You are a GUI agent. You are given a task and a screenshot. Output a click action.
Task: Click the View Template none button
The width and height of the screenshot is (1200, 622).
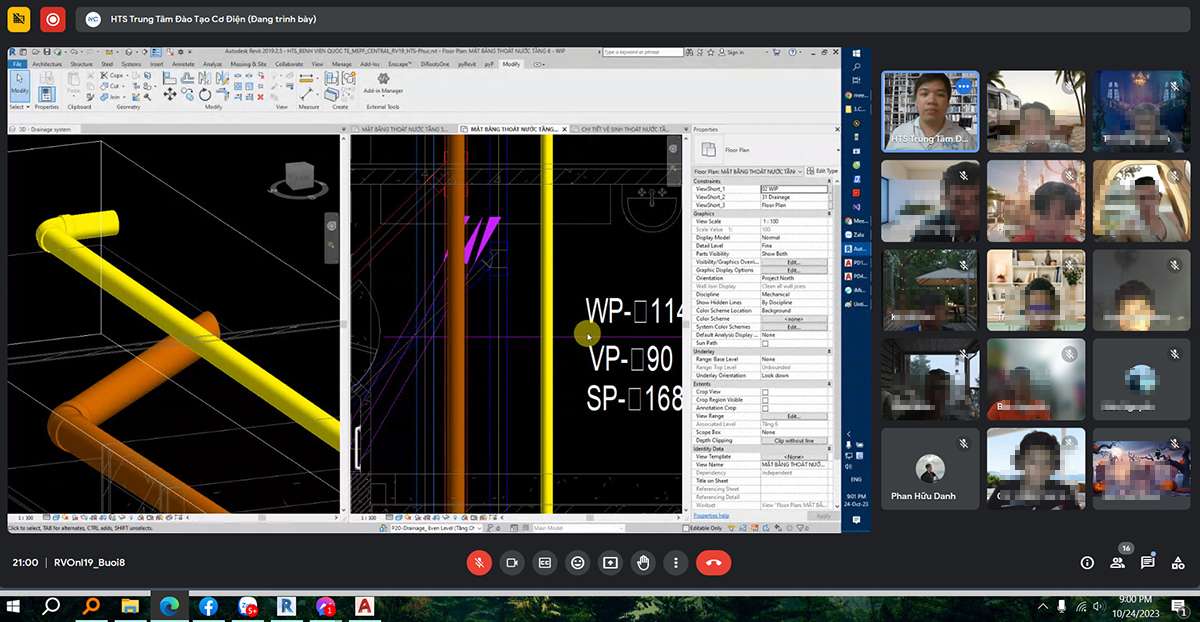click(x=794, y=456)
